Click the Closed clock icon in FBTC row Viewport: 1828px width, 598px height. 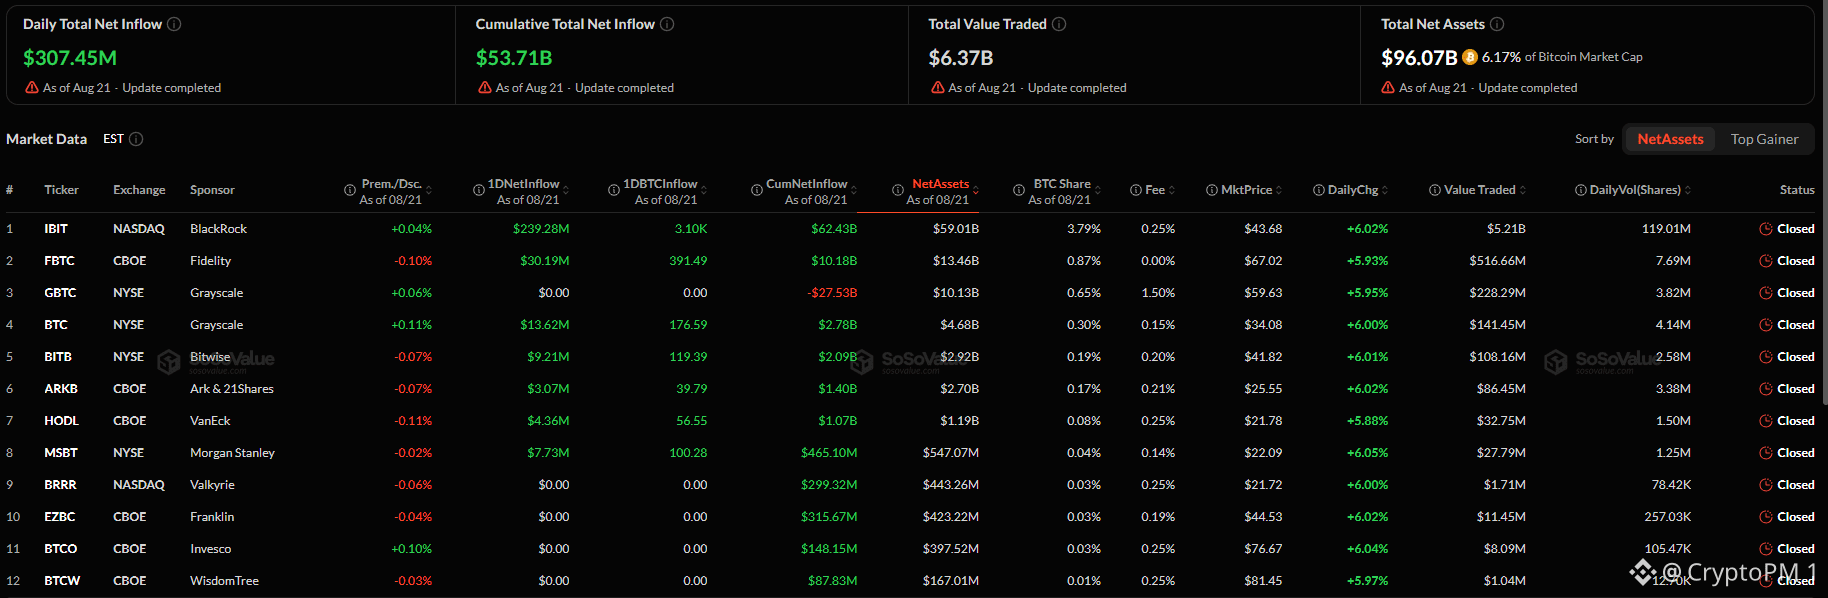click(x=1766, y=261)
